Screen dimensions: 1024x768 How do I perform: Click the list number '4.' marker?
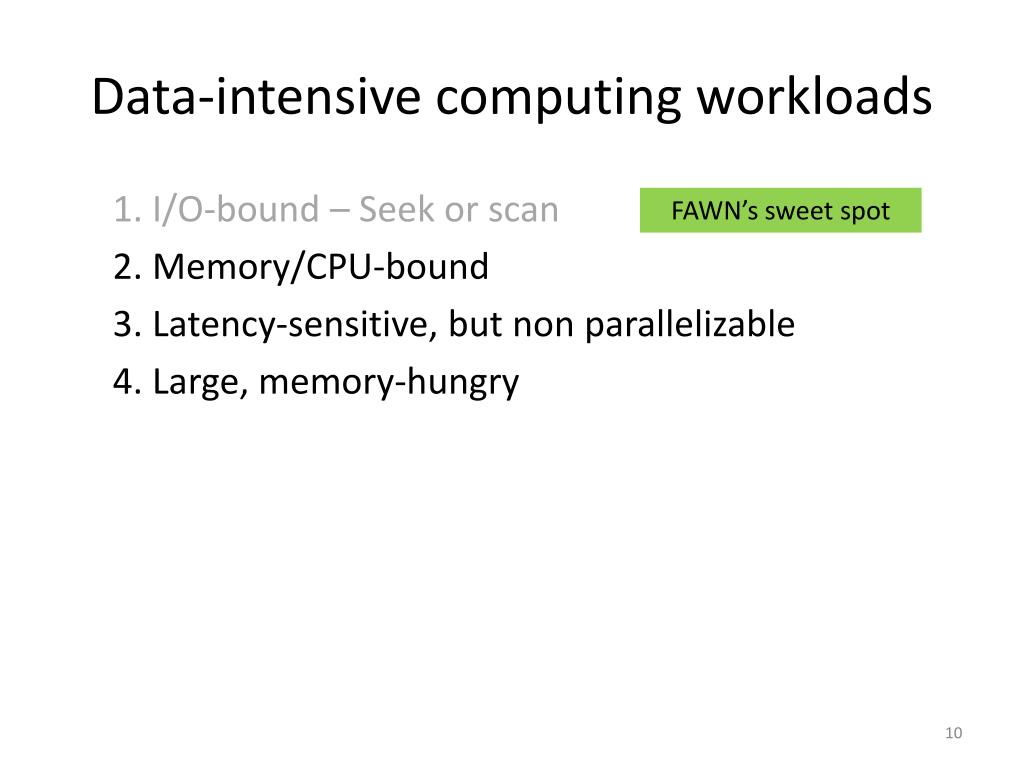pyautogui.click(x=127, y=382)
